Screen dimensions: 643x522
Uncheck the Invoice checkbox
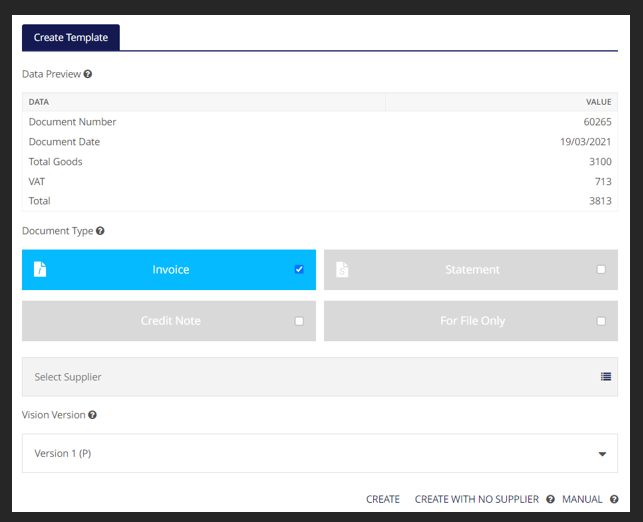(x=299, y=269)
